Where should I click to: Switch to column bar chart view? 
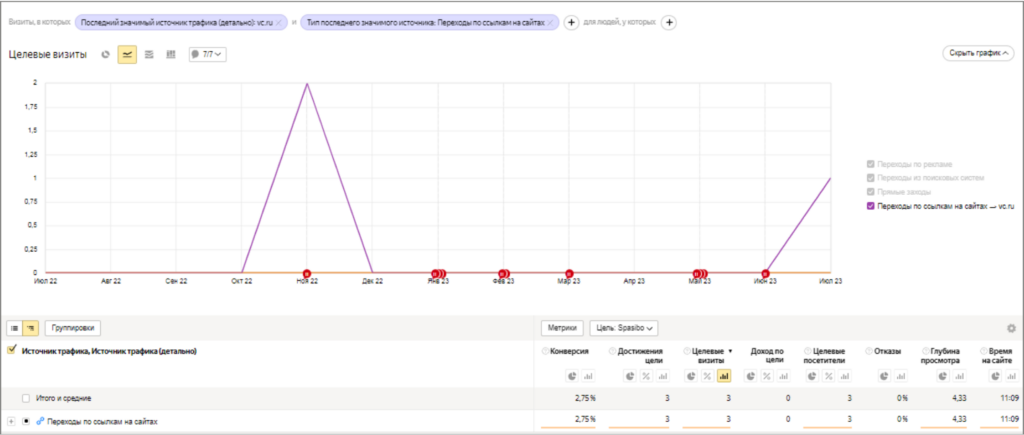[x=171, y=54]
